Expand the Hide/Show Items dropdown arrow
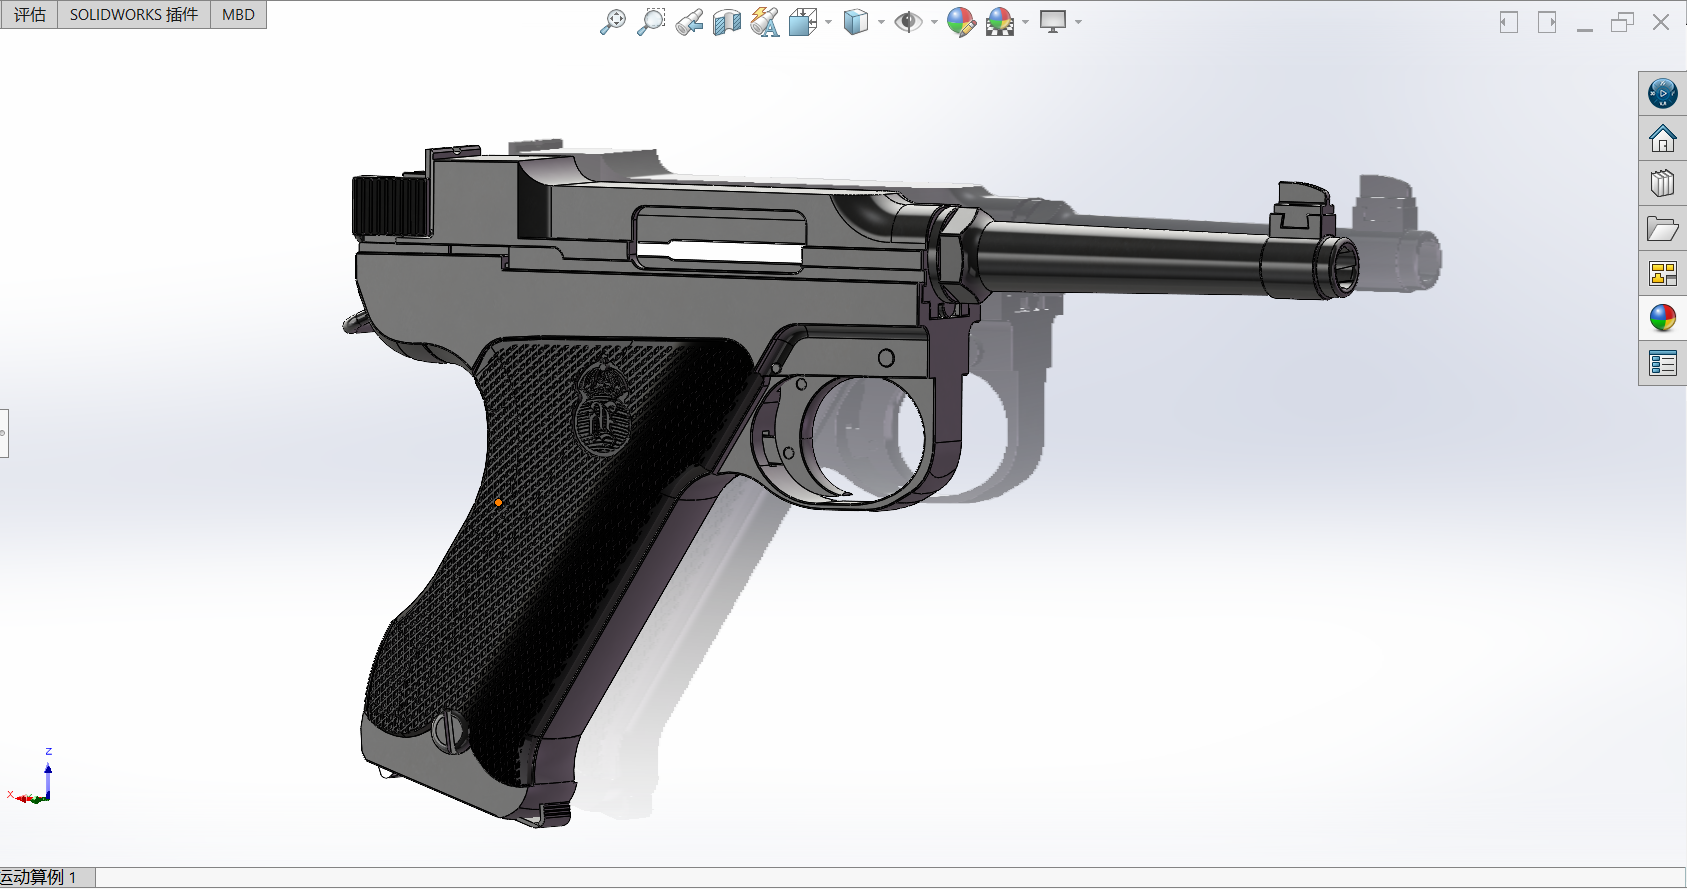The height and width of the screenshot is (889, 1687). click(934, 22)
